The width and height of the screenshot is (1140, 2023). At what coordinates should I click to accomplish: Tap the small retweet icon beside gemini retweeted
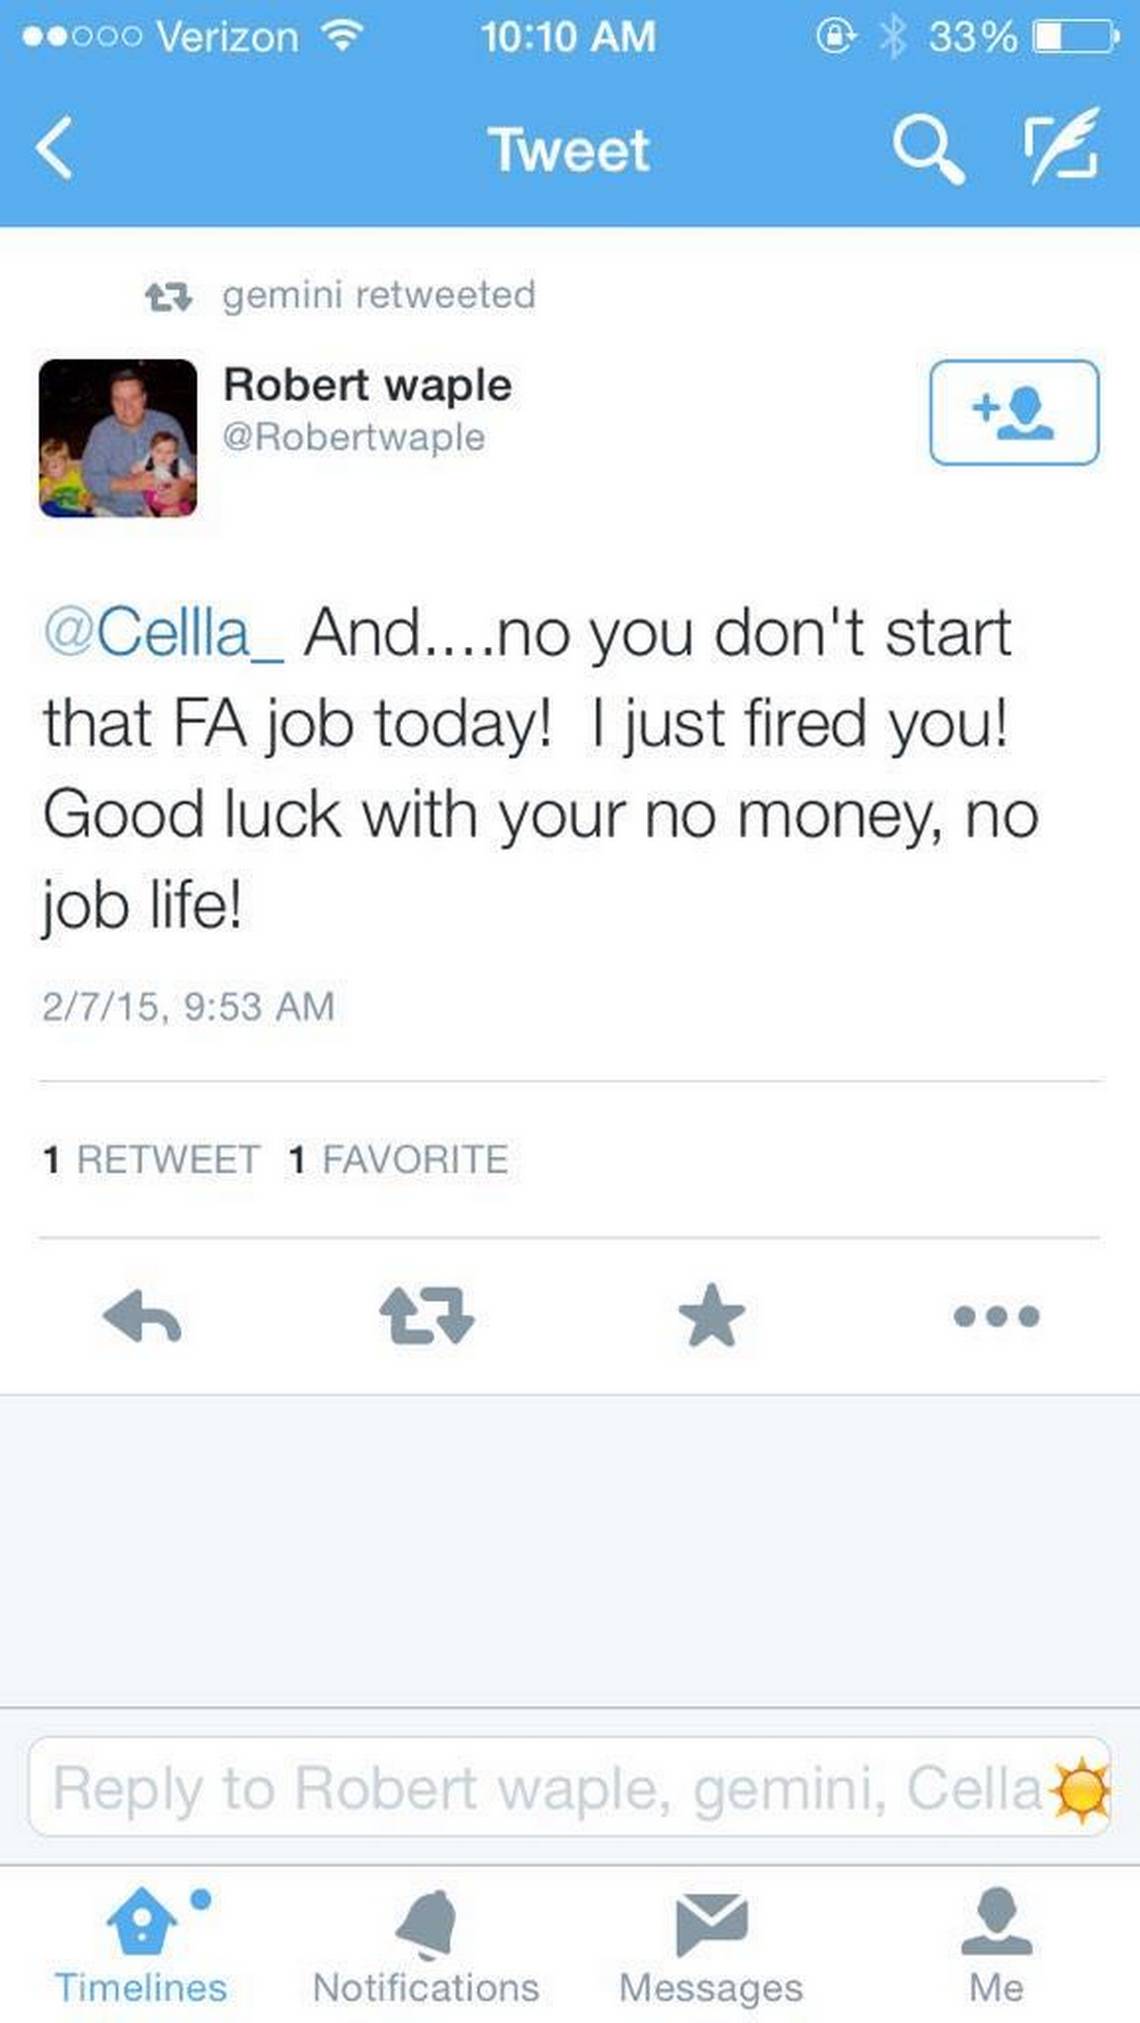click(x=168, y=296)
